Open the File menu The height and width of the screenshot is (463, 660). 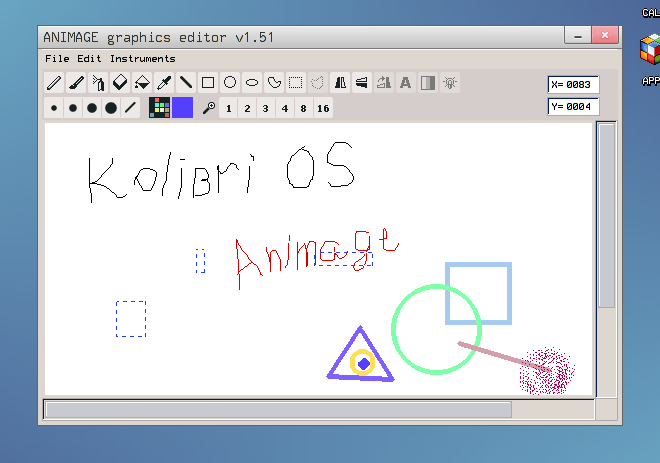pos(57,59)
